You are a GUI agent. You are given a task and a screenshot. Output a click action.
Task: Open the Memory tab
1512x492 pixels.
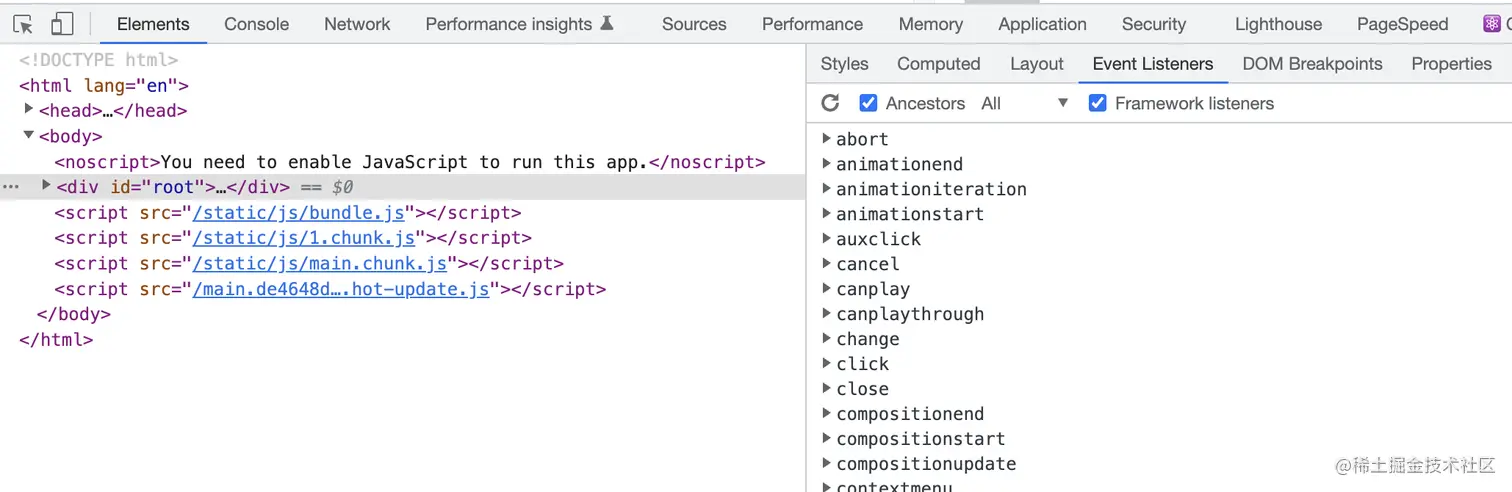point(930,24)
